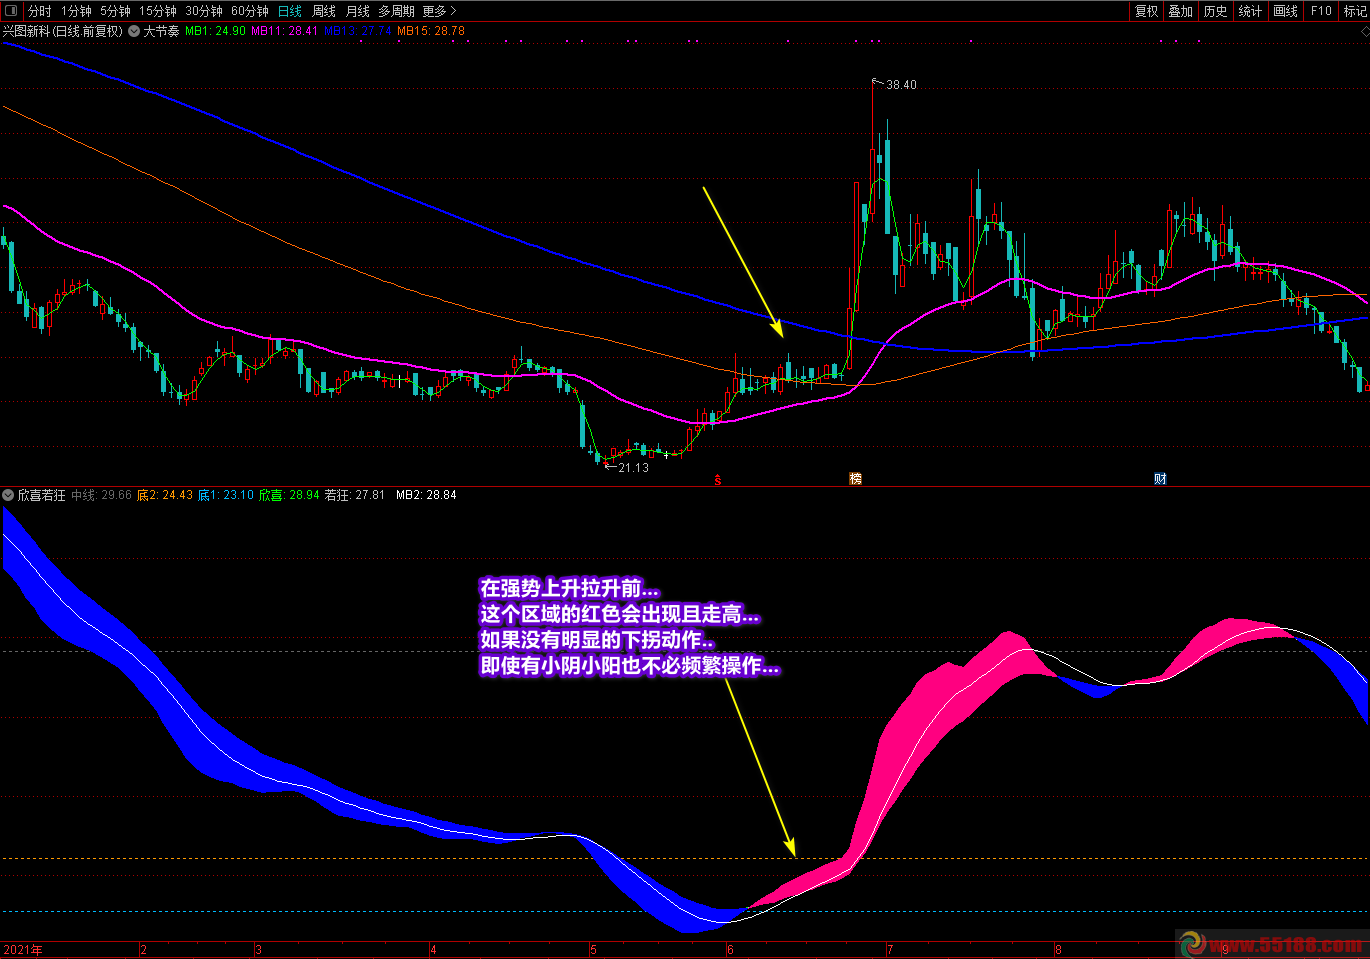Open the F10 company info
Image resolution: width=1370 pixels, height=959 pixels.
[x=1321, y=11]
